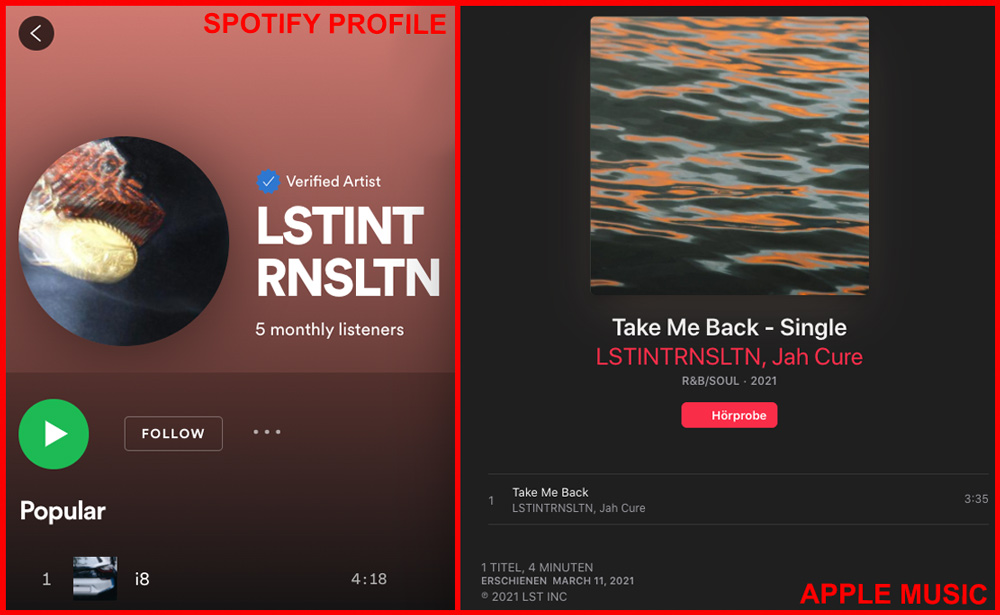The image size is (1000, 615).
Task: Click the Take Me Back - Single title
Action: [x=729, y=327]
